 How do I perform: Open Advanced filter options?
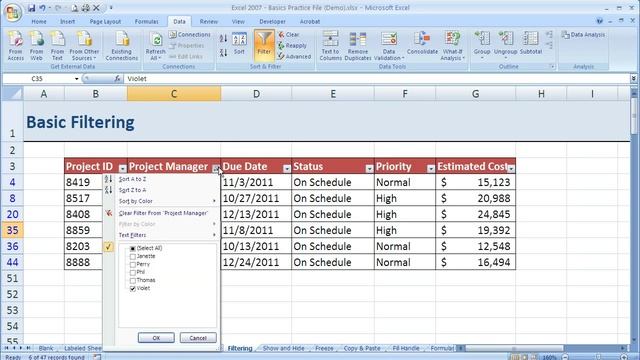294,57
